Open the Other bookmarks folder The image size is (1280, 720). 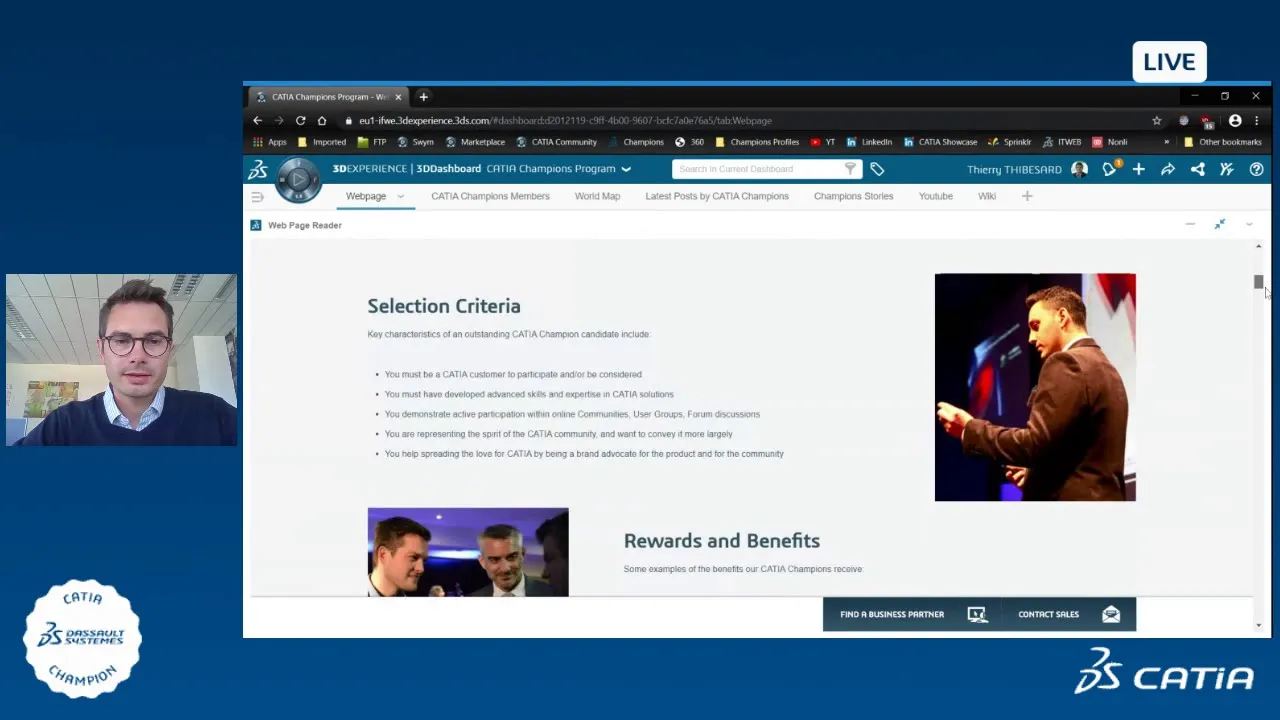point(1222,142)
